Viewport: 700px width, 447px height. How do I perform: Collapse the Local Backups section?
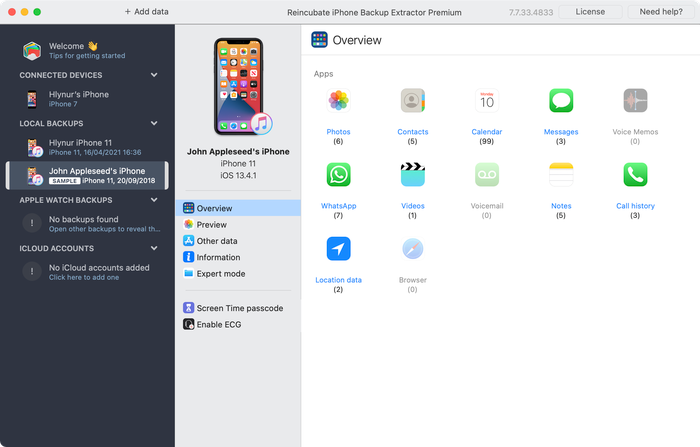(x=154, y=123)
